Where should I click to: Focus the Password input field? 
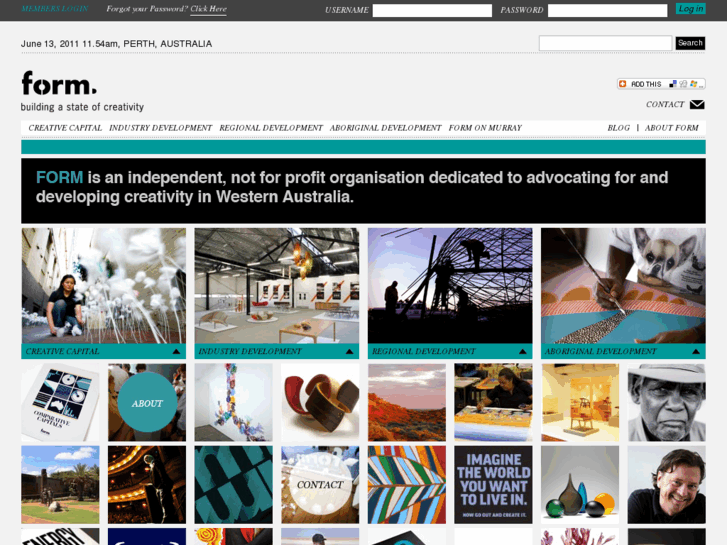pos(607,11)
